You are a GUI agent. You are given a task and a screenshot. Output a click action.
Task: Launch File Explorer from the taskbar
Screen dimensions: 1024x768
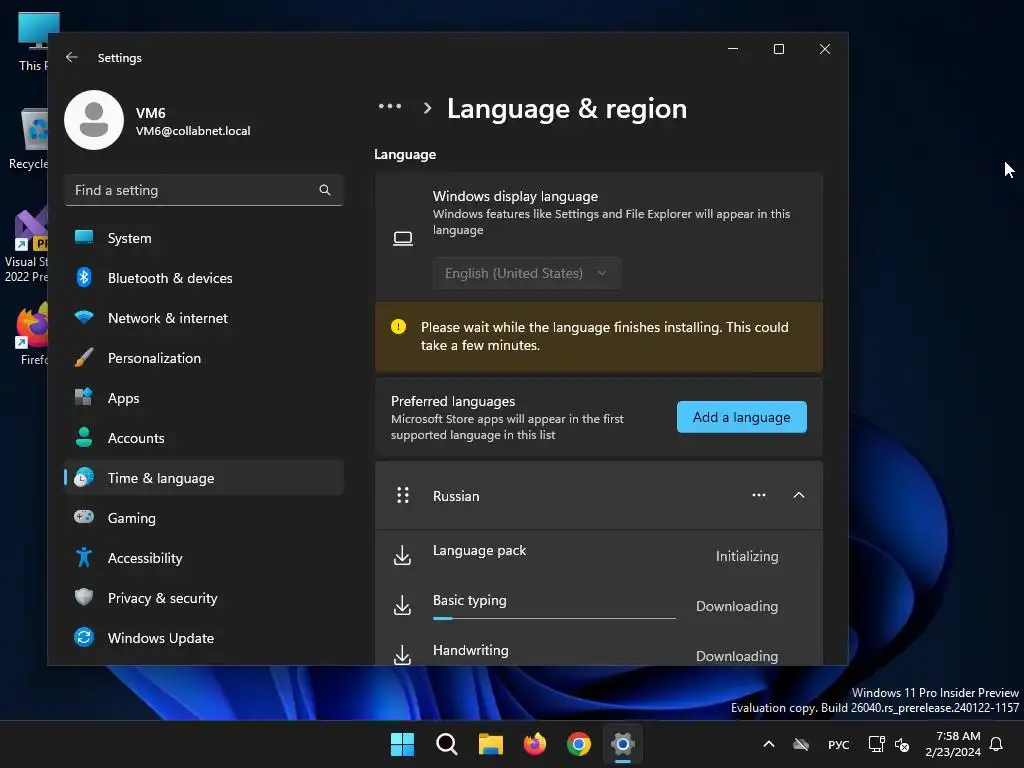(490, 744)
